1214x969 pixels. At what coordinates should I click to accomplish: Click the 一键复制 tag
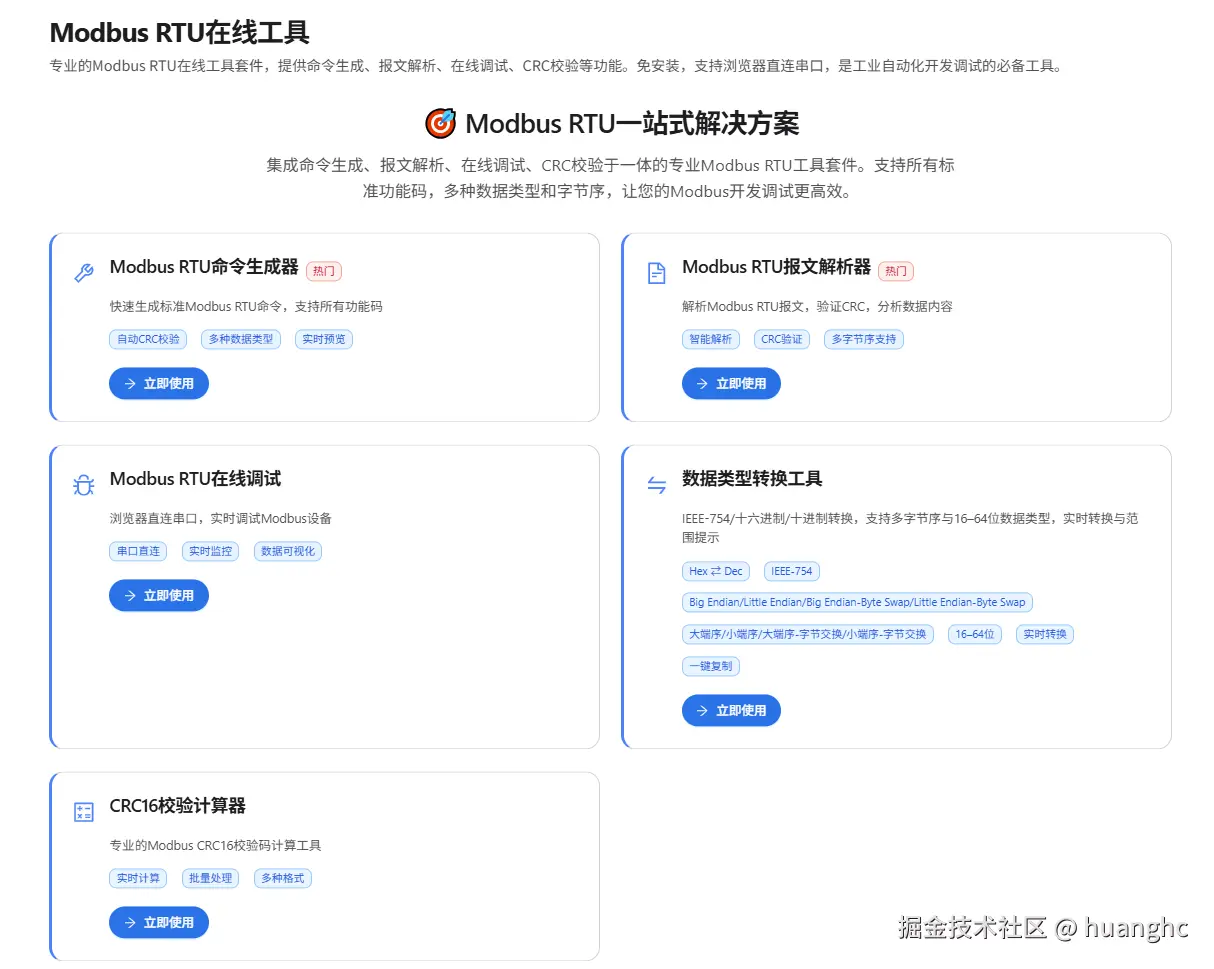click(x=711, y=666)
